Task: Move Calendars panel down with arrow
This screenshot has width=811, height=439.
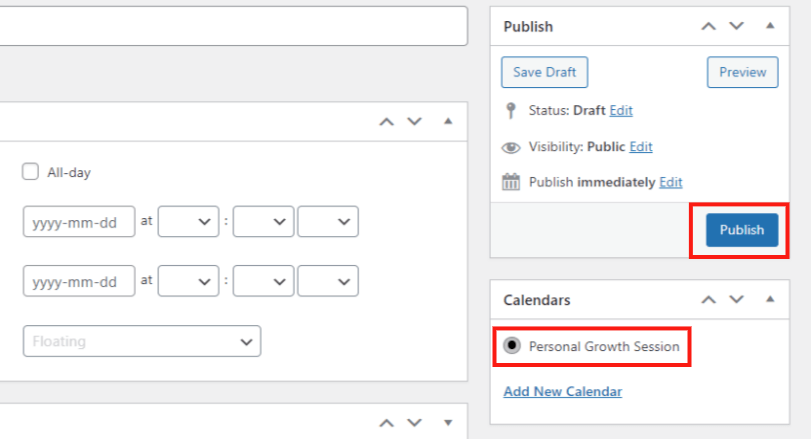Action: (737, 299)
